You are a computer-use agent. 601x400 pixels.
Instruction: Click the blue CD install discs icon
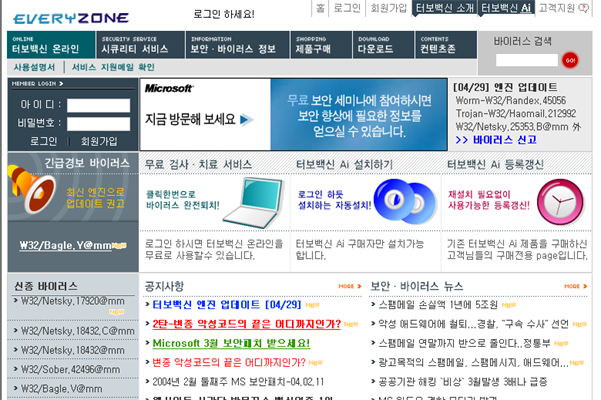click(405, 202)
